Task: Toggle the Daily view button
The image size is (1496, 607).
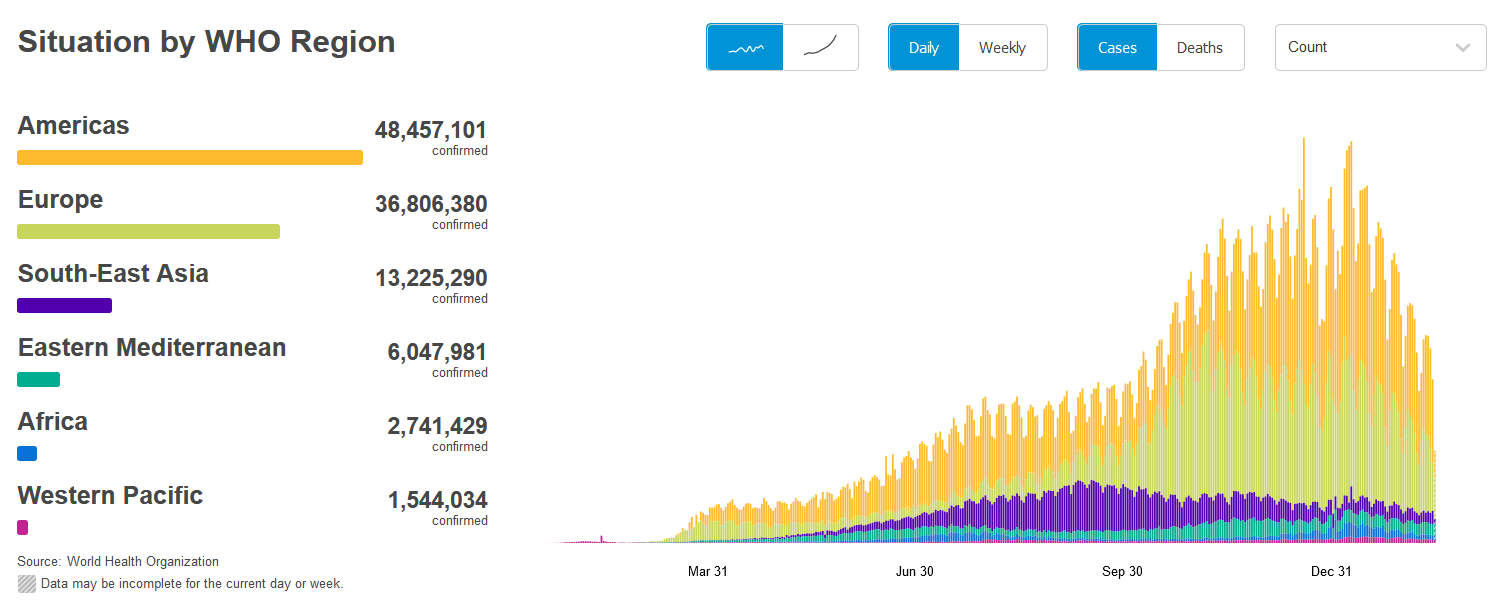Action: point(923,48)
